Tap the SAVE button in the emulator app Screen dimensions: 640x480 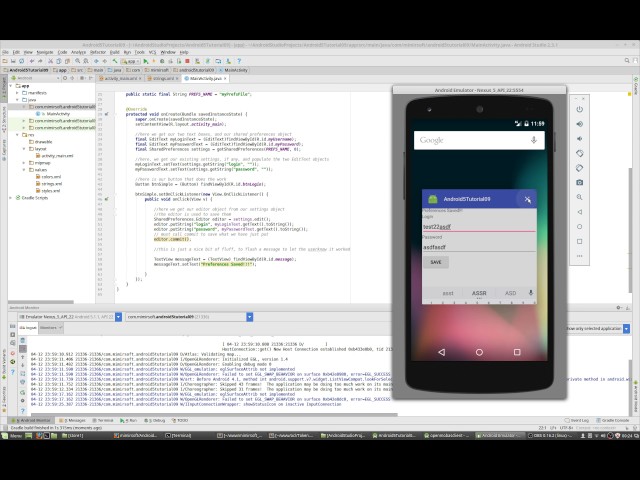click(x=436, y=262)
